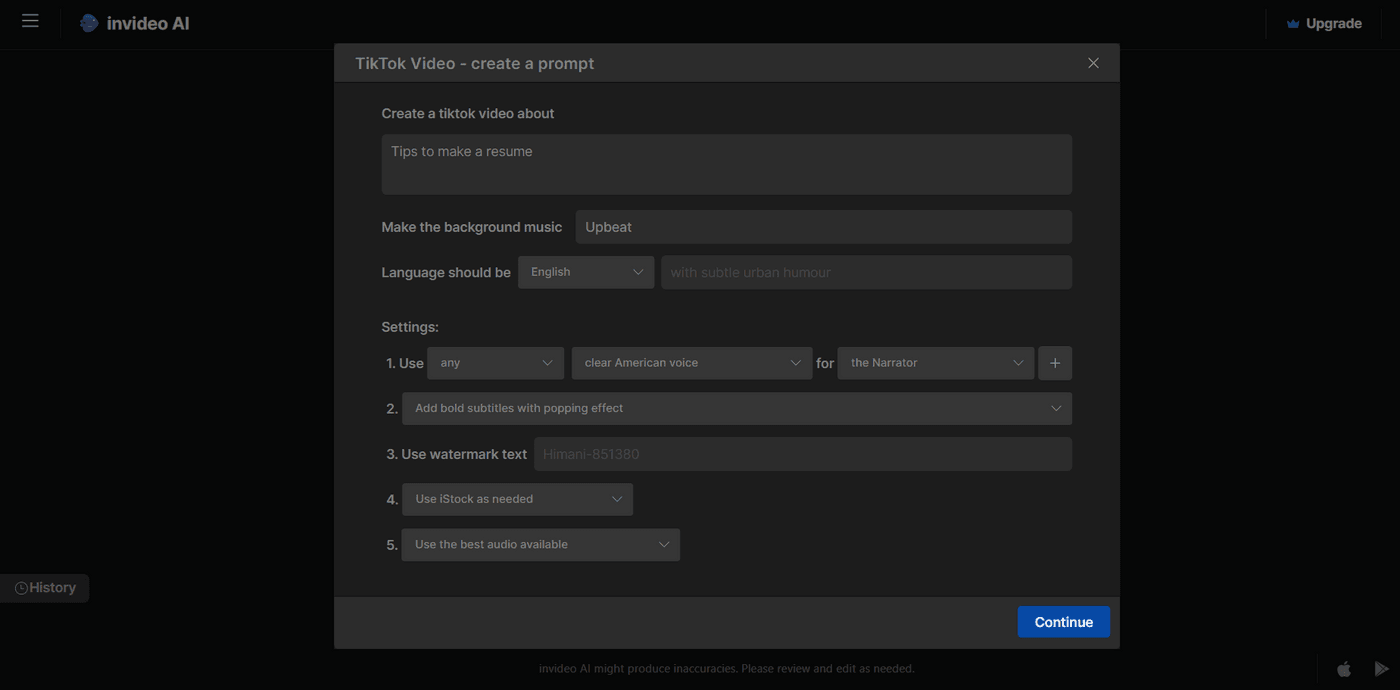Viewport: 1400px width, 690px height.
Task: Expand the clear American voice dropdown
Action: click(691, 363)
